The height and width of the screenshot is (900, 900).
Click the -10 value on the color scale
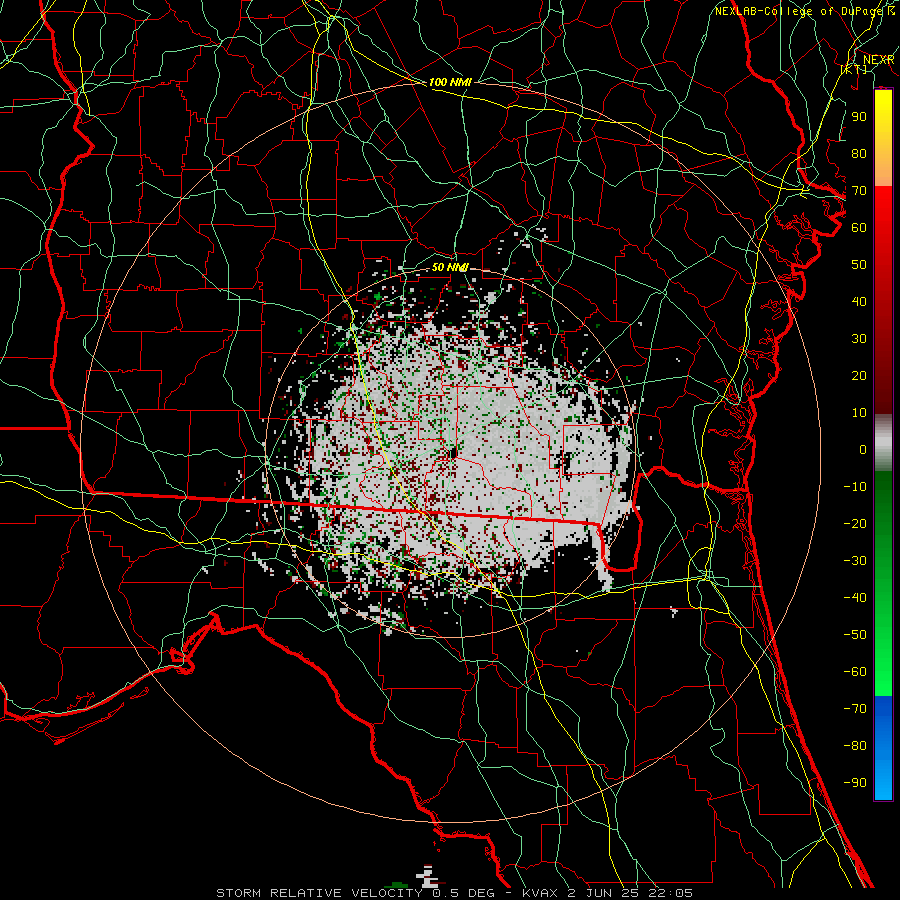[855, 487]
